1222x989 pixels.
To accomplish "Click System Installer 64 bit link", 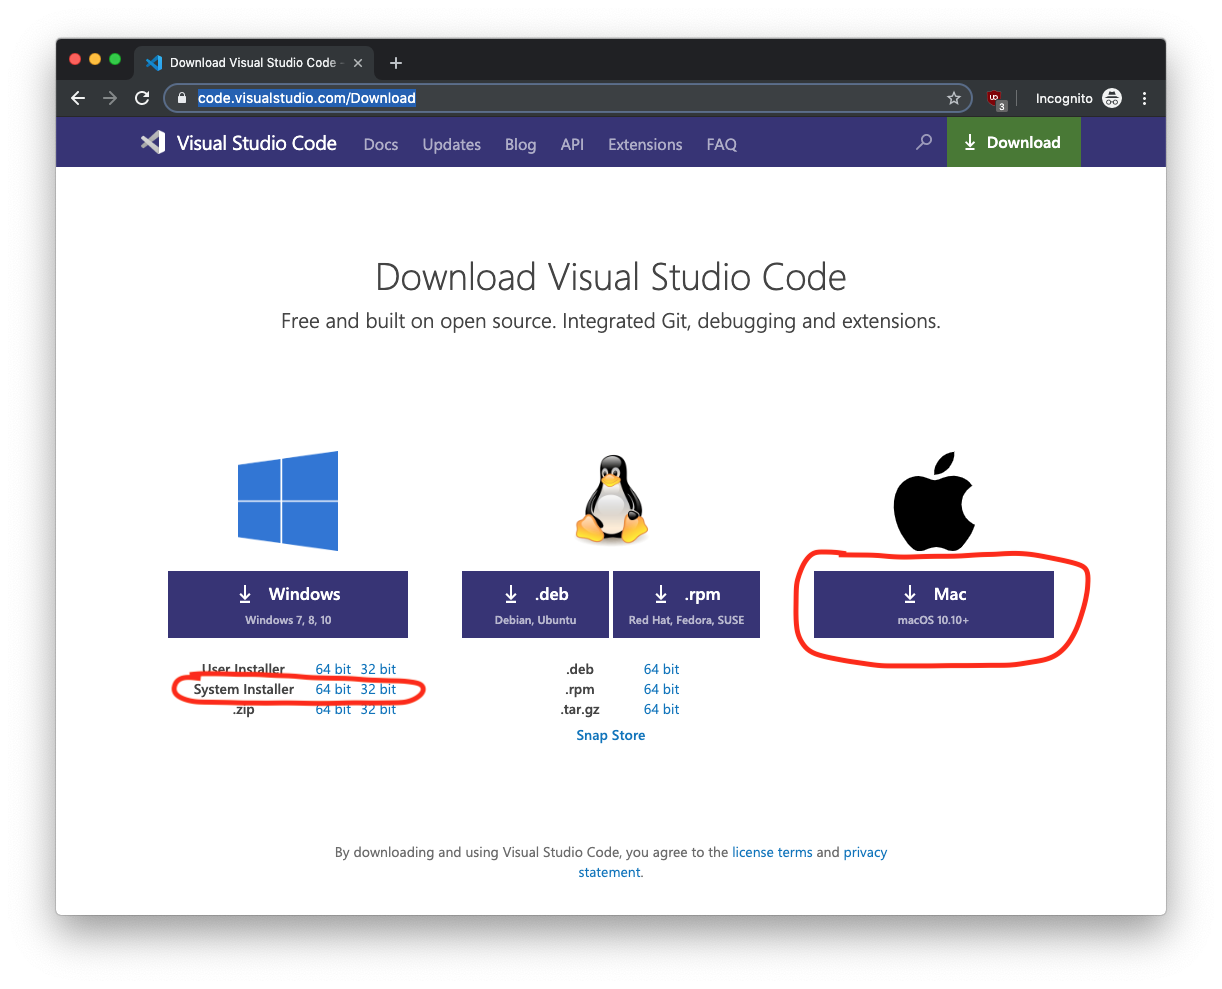I will (x=333, y=689).
